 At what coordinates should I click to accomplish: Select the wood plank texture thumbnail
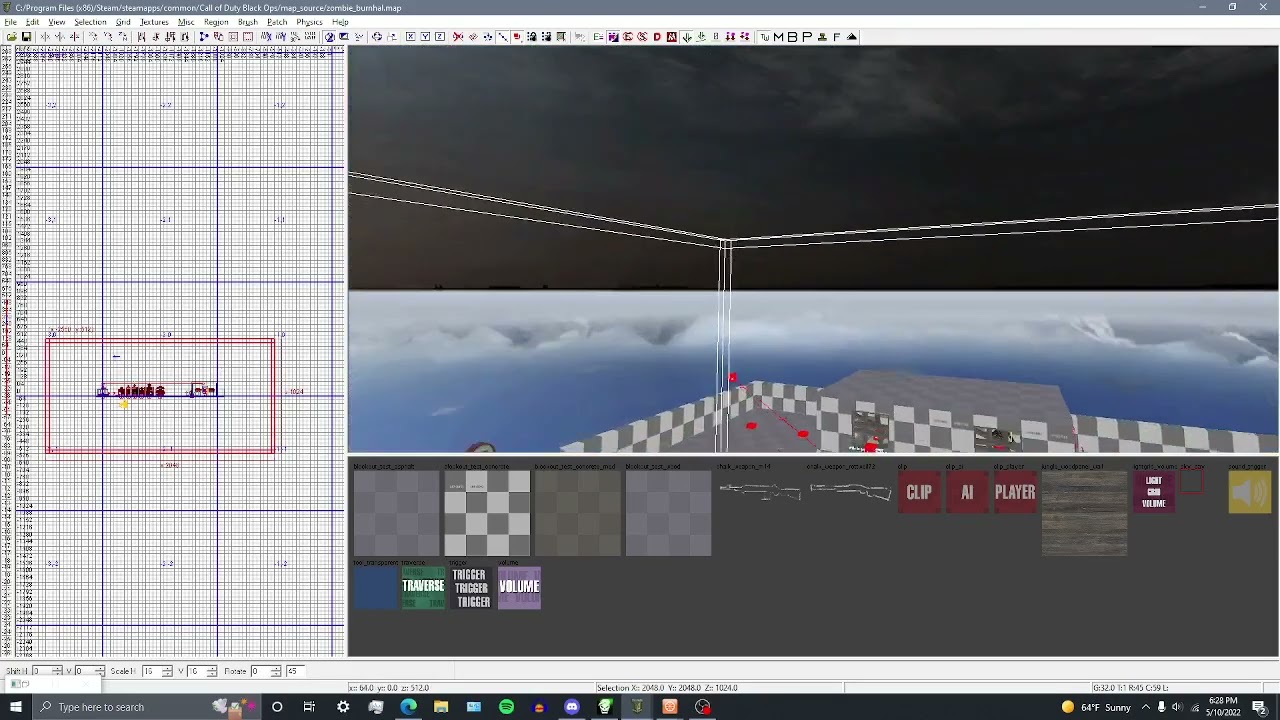tap(1085, 513)
